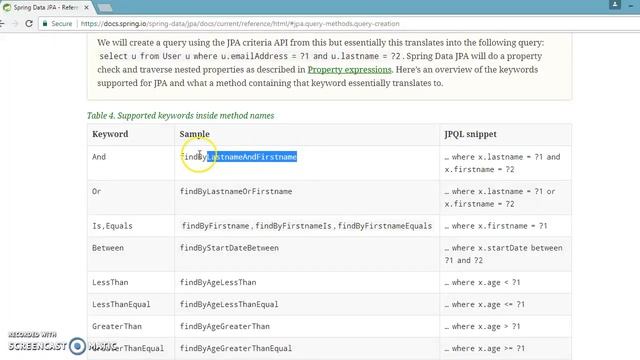Click the 'select u from User u' query code
Screen dimensions: 640x360
pyautogui.click(x=250, y=56)
